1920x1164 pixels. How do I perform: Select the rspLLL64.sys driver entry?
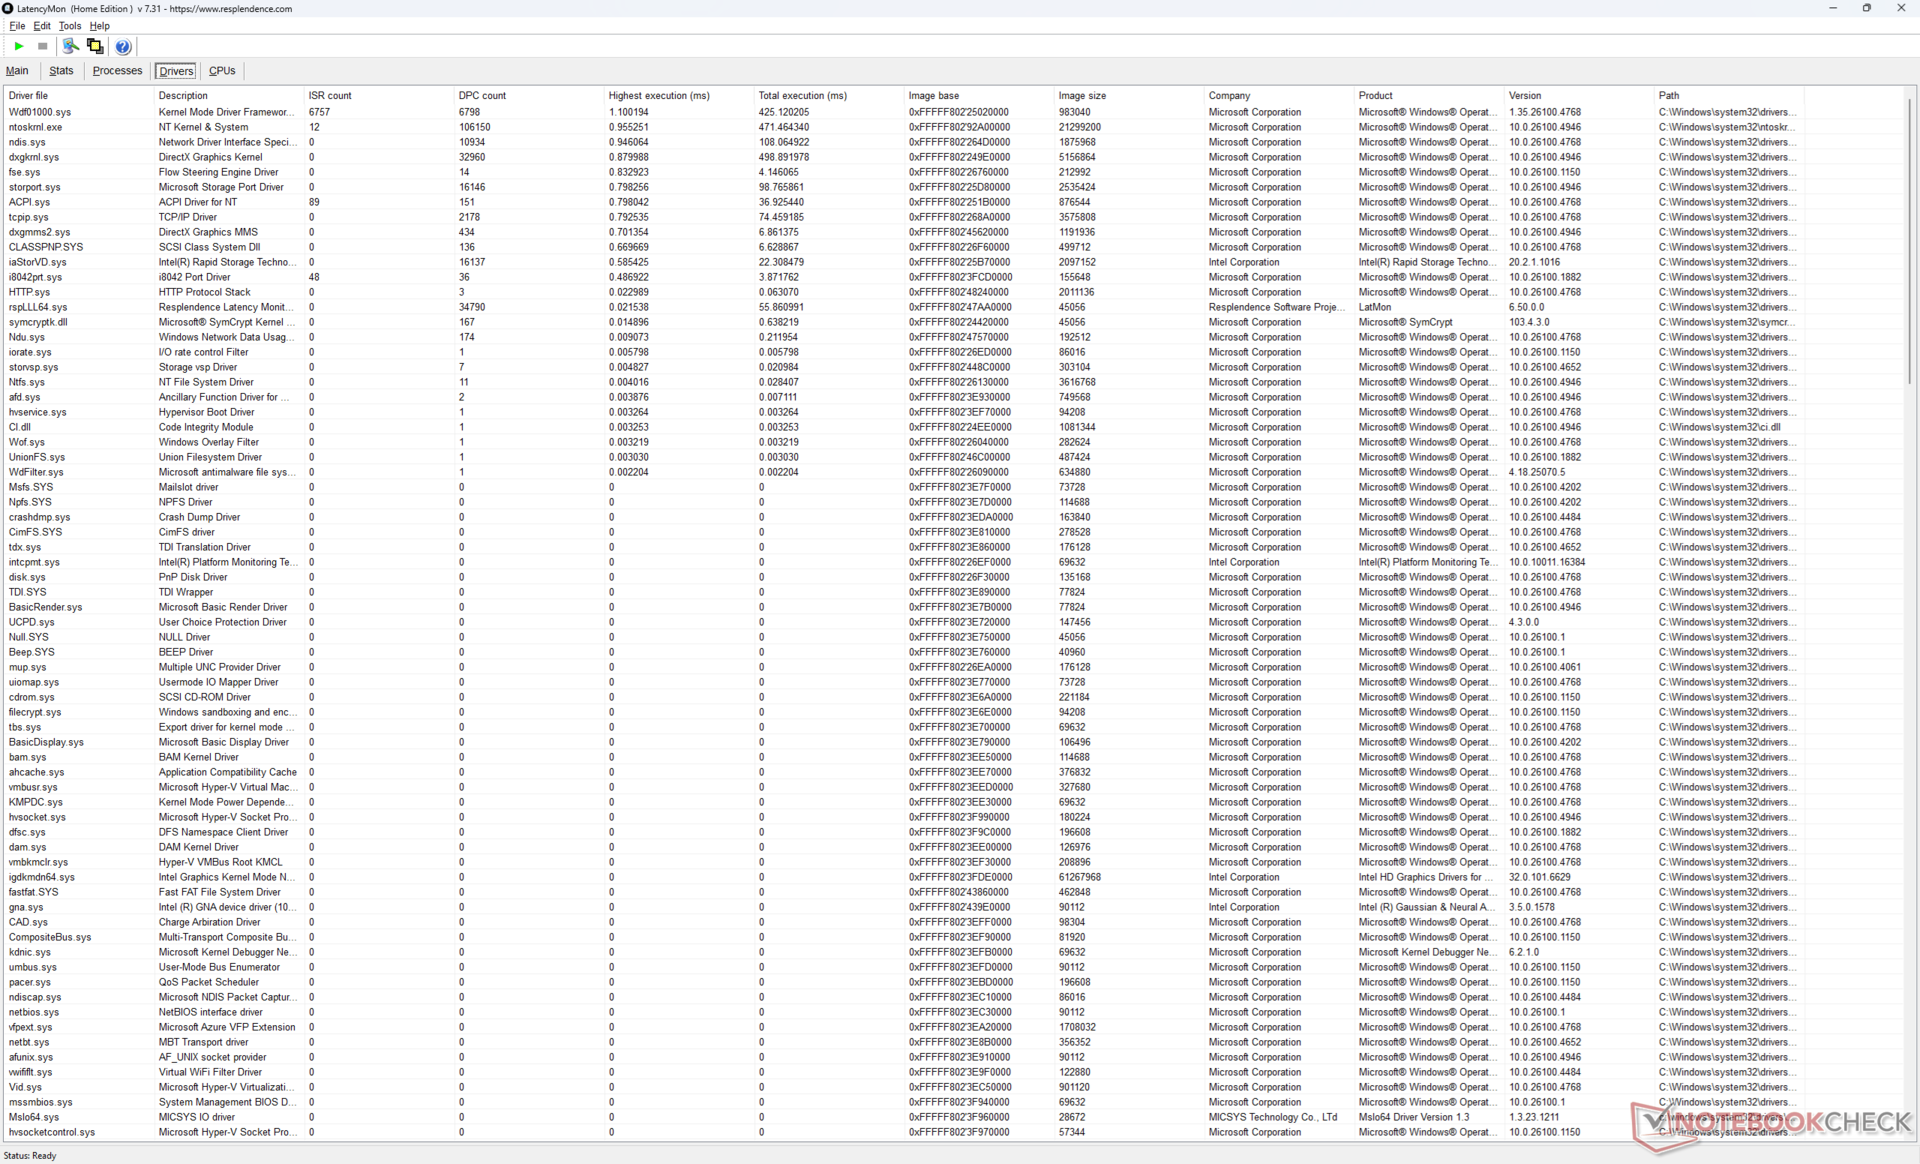[38, 307]
